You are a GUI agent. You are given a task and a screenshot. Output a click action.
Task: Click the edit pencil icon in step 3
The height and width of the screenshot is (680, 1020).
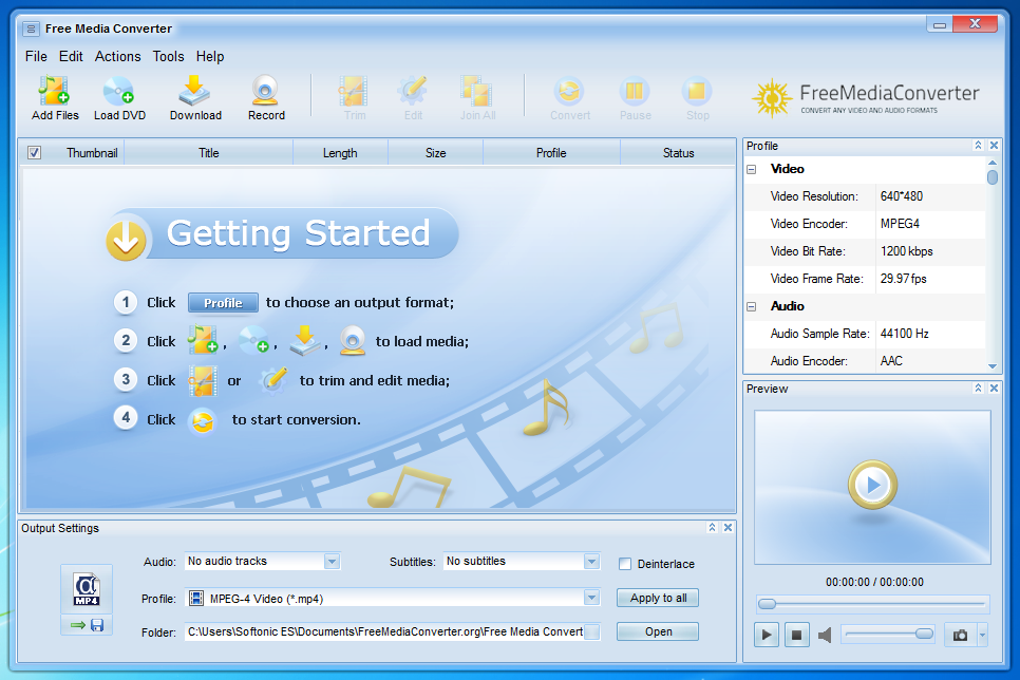pyautogui.click(x=273, y=380)
